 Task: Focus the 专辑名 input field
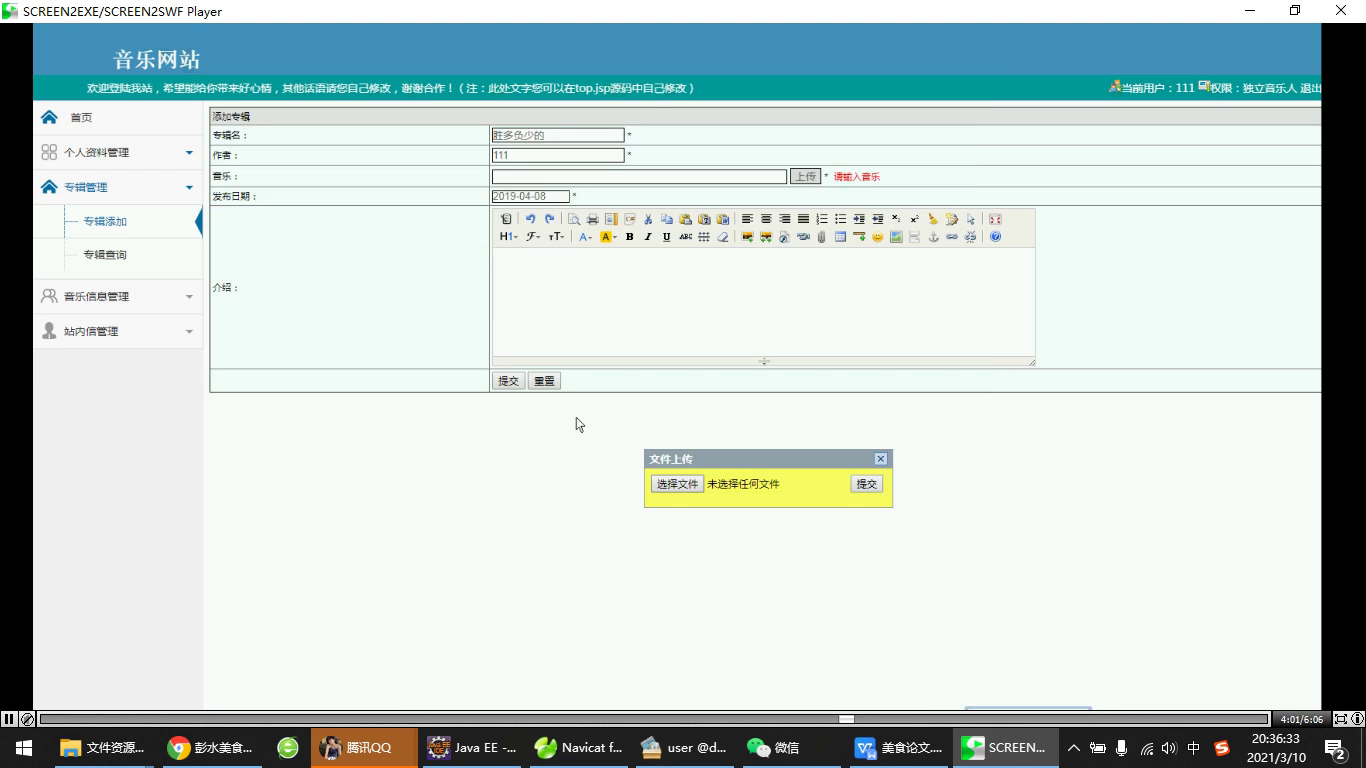point(558,135)
